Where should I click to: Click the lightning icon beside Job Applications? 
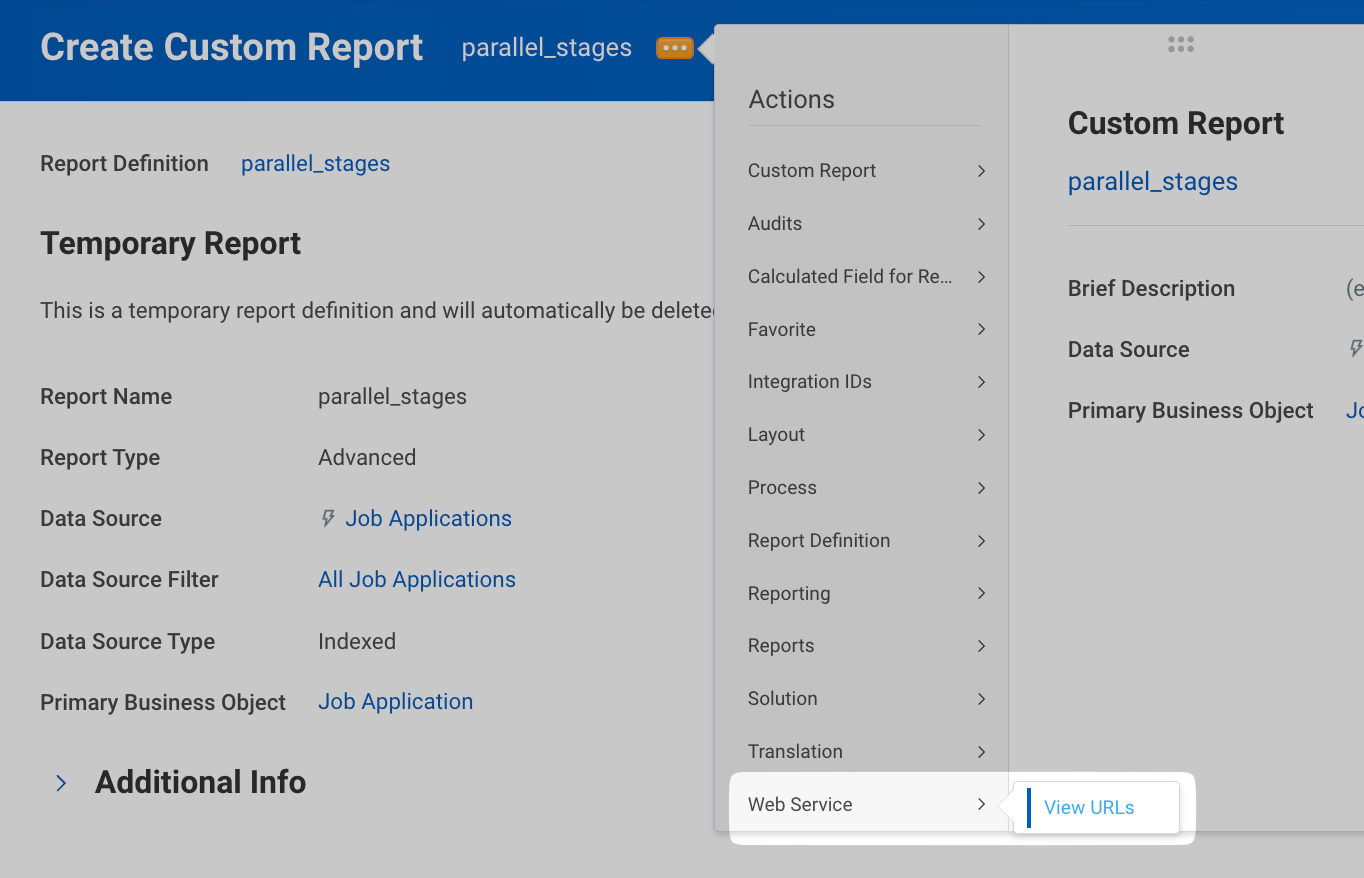(327, 519)
